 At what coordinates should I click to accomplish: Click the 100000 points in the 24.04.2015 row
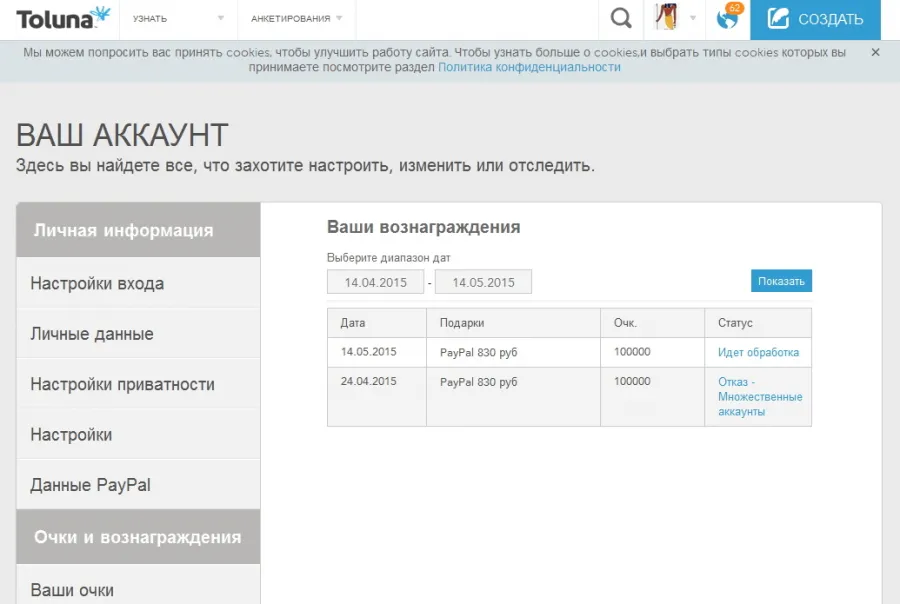[632, 381]
